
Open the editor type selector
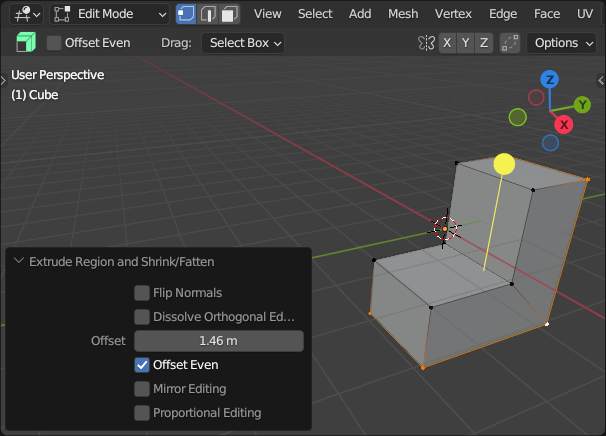(x=26, y=14)
